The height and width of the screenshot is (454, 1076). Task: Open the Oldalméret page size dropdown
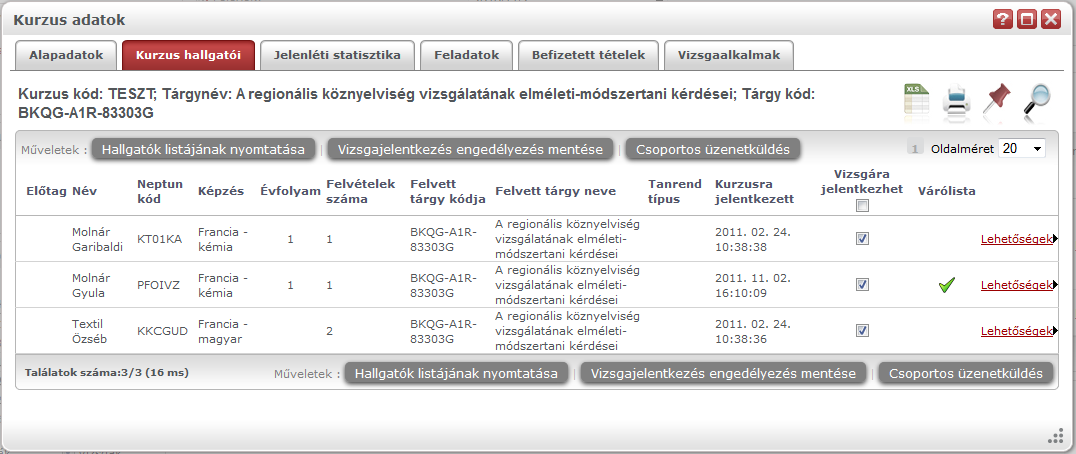[x=1022, y=148]
